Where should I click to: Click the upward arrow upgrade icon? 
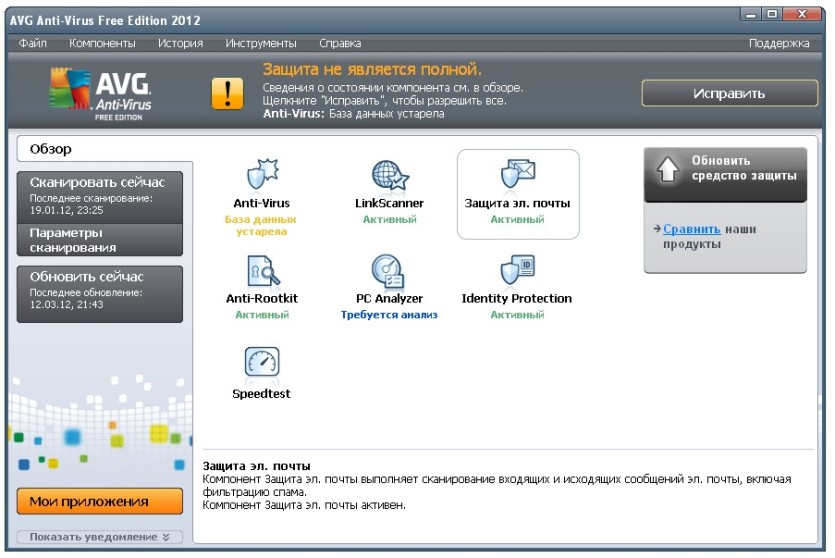click(x=667, y=169)
